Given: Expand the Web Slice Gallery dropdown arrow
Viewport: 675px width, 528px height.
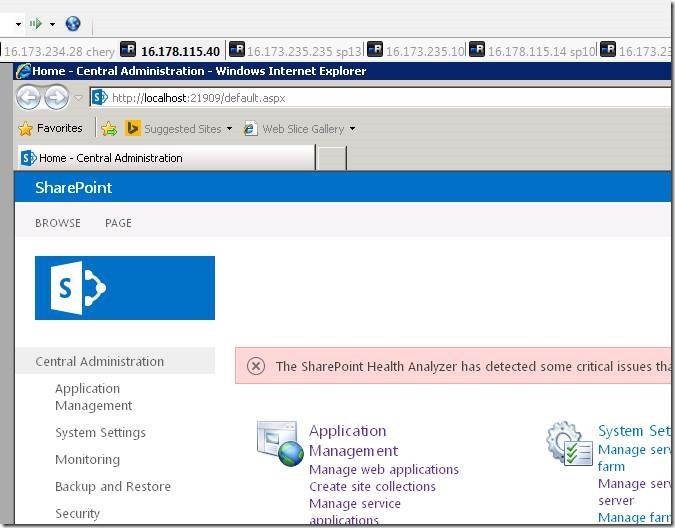Looking at the screenshot, I should [353, 129].
